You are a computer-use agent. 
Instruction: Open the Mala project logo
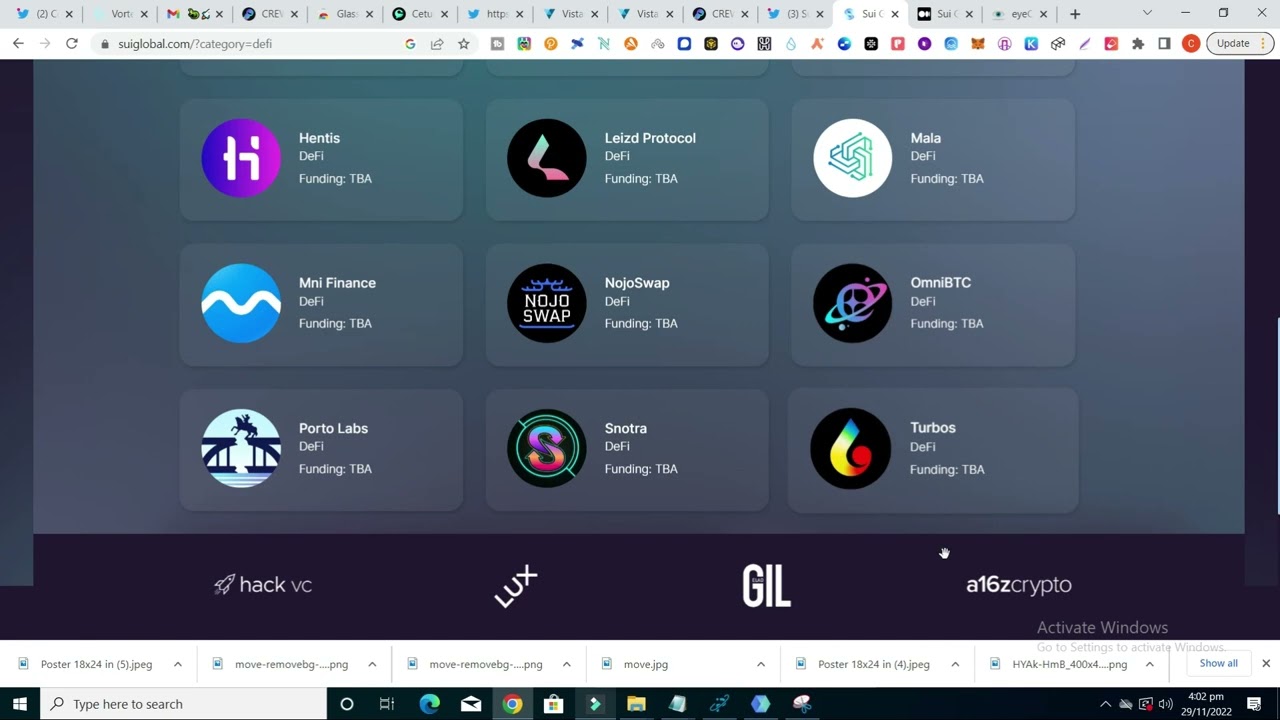pos(853,158)
